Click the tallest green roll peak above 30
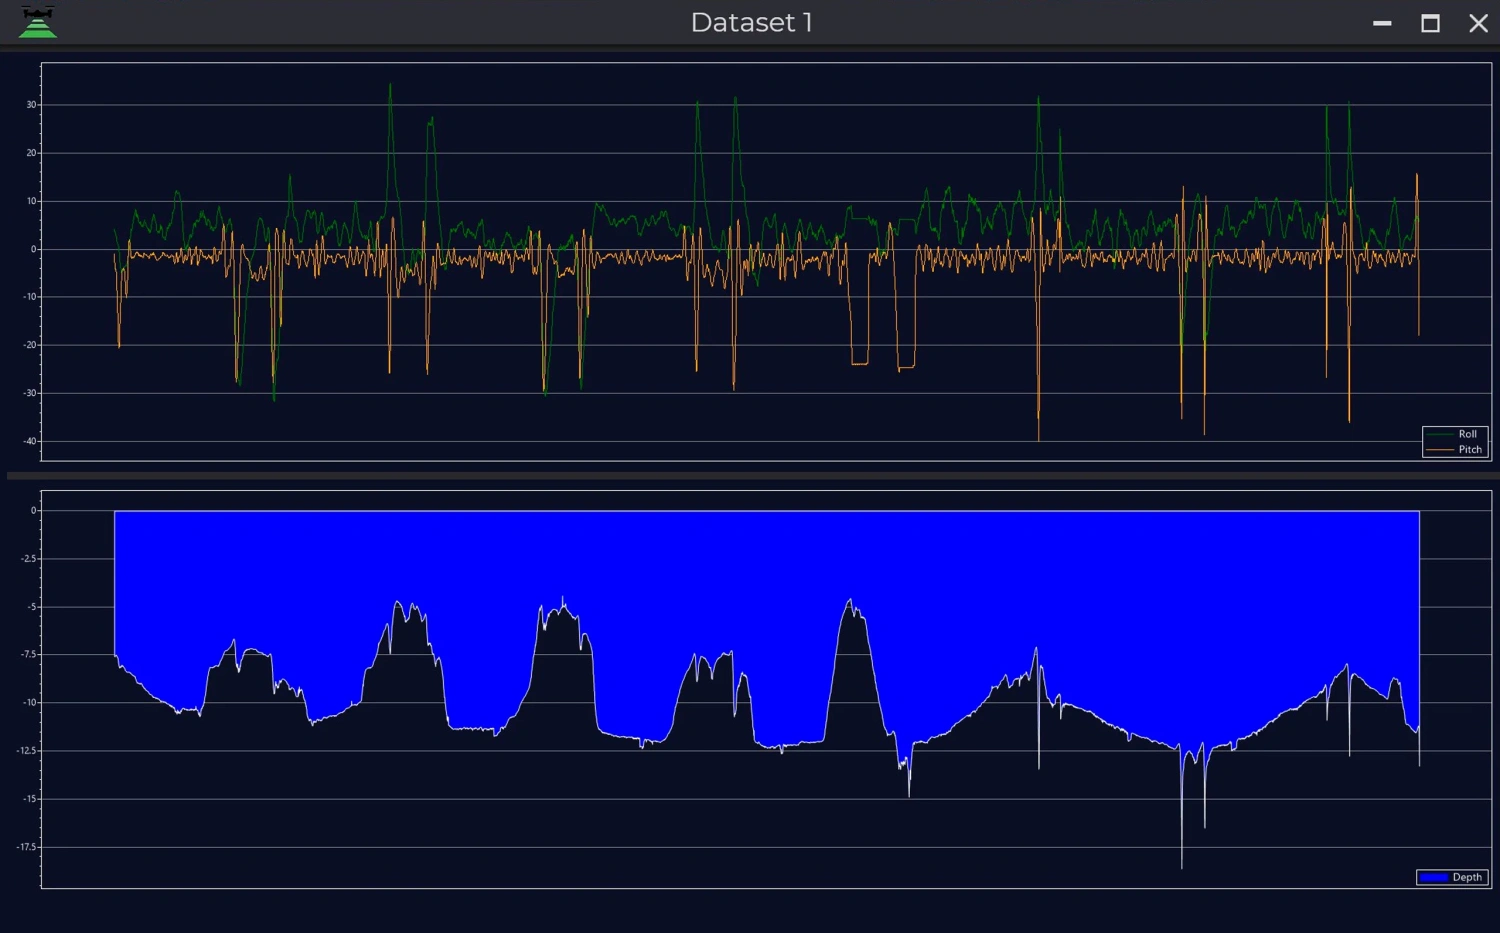The image size is (1500, 933). [390, 88]
